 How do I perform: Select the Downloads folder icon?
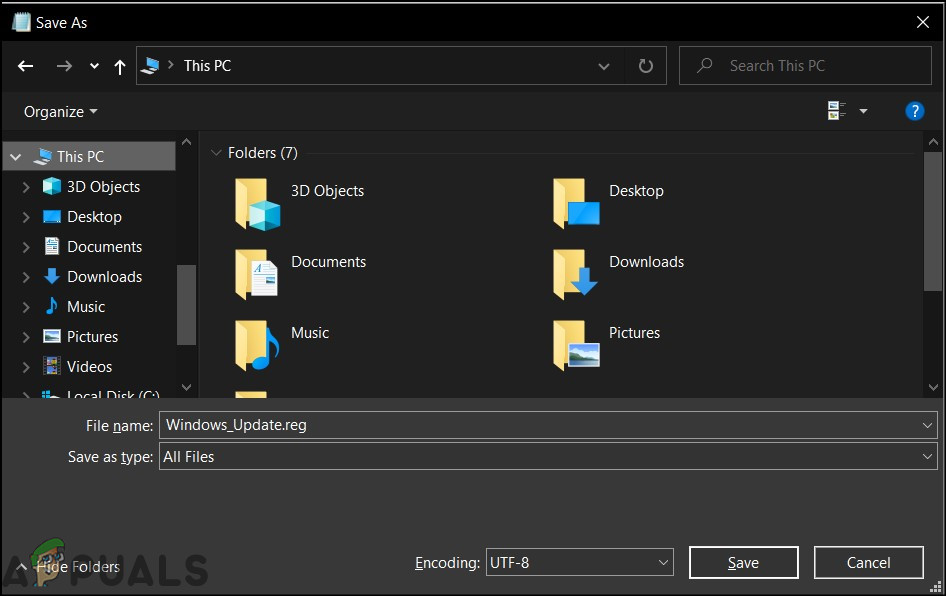point(575,275)
